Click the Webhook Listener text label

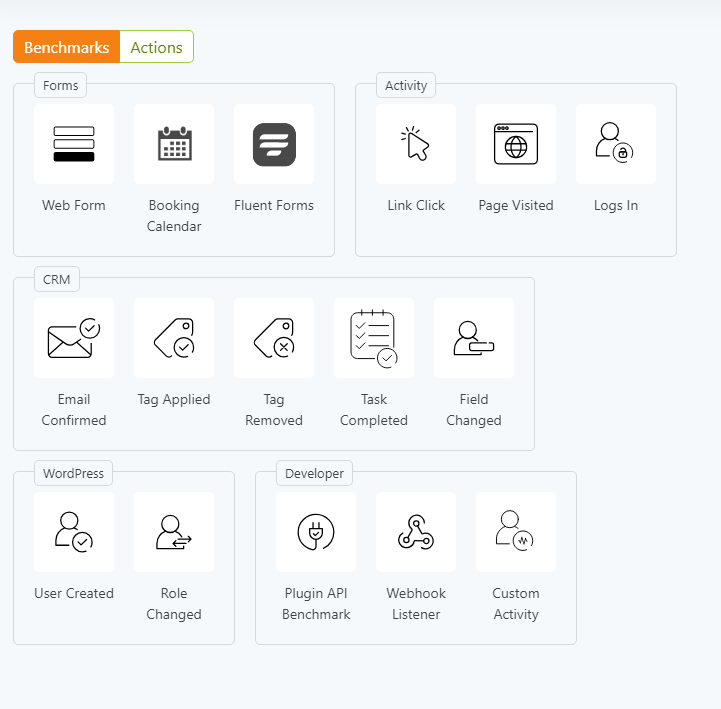(416, 604)
